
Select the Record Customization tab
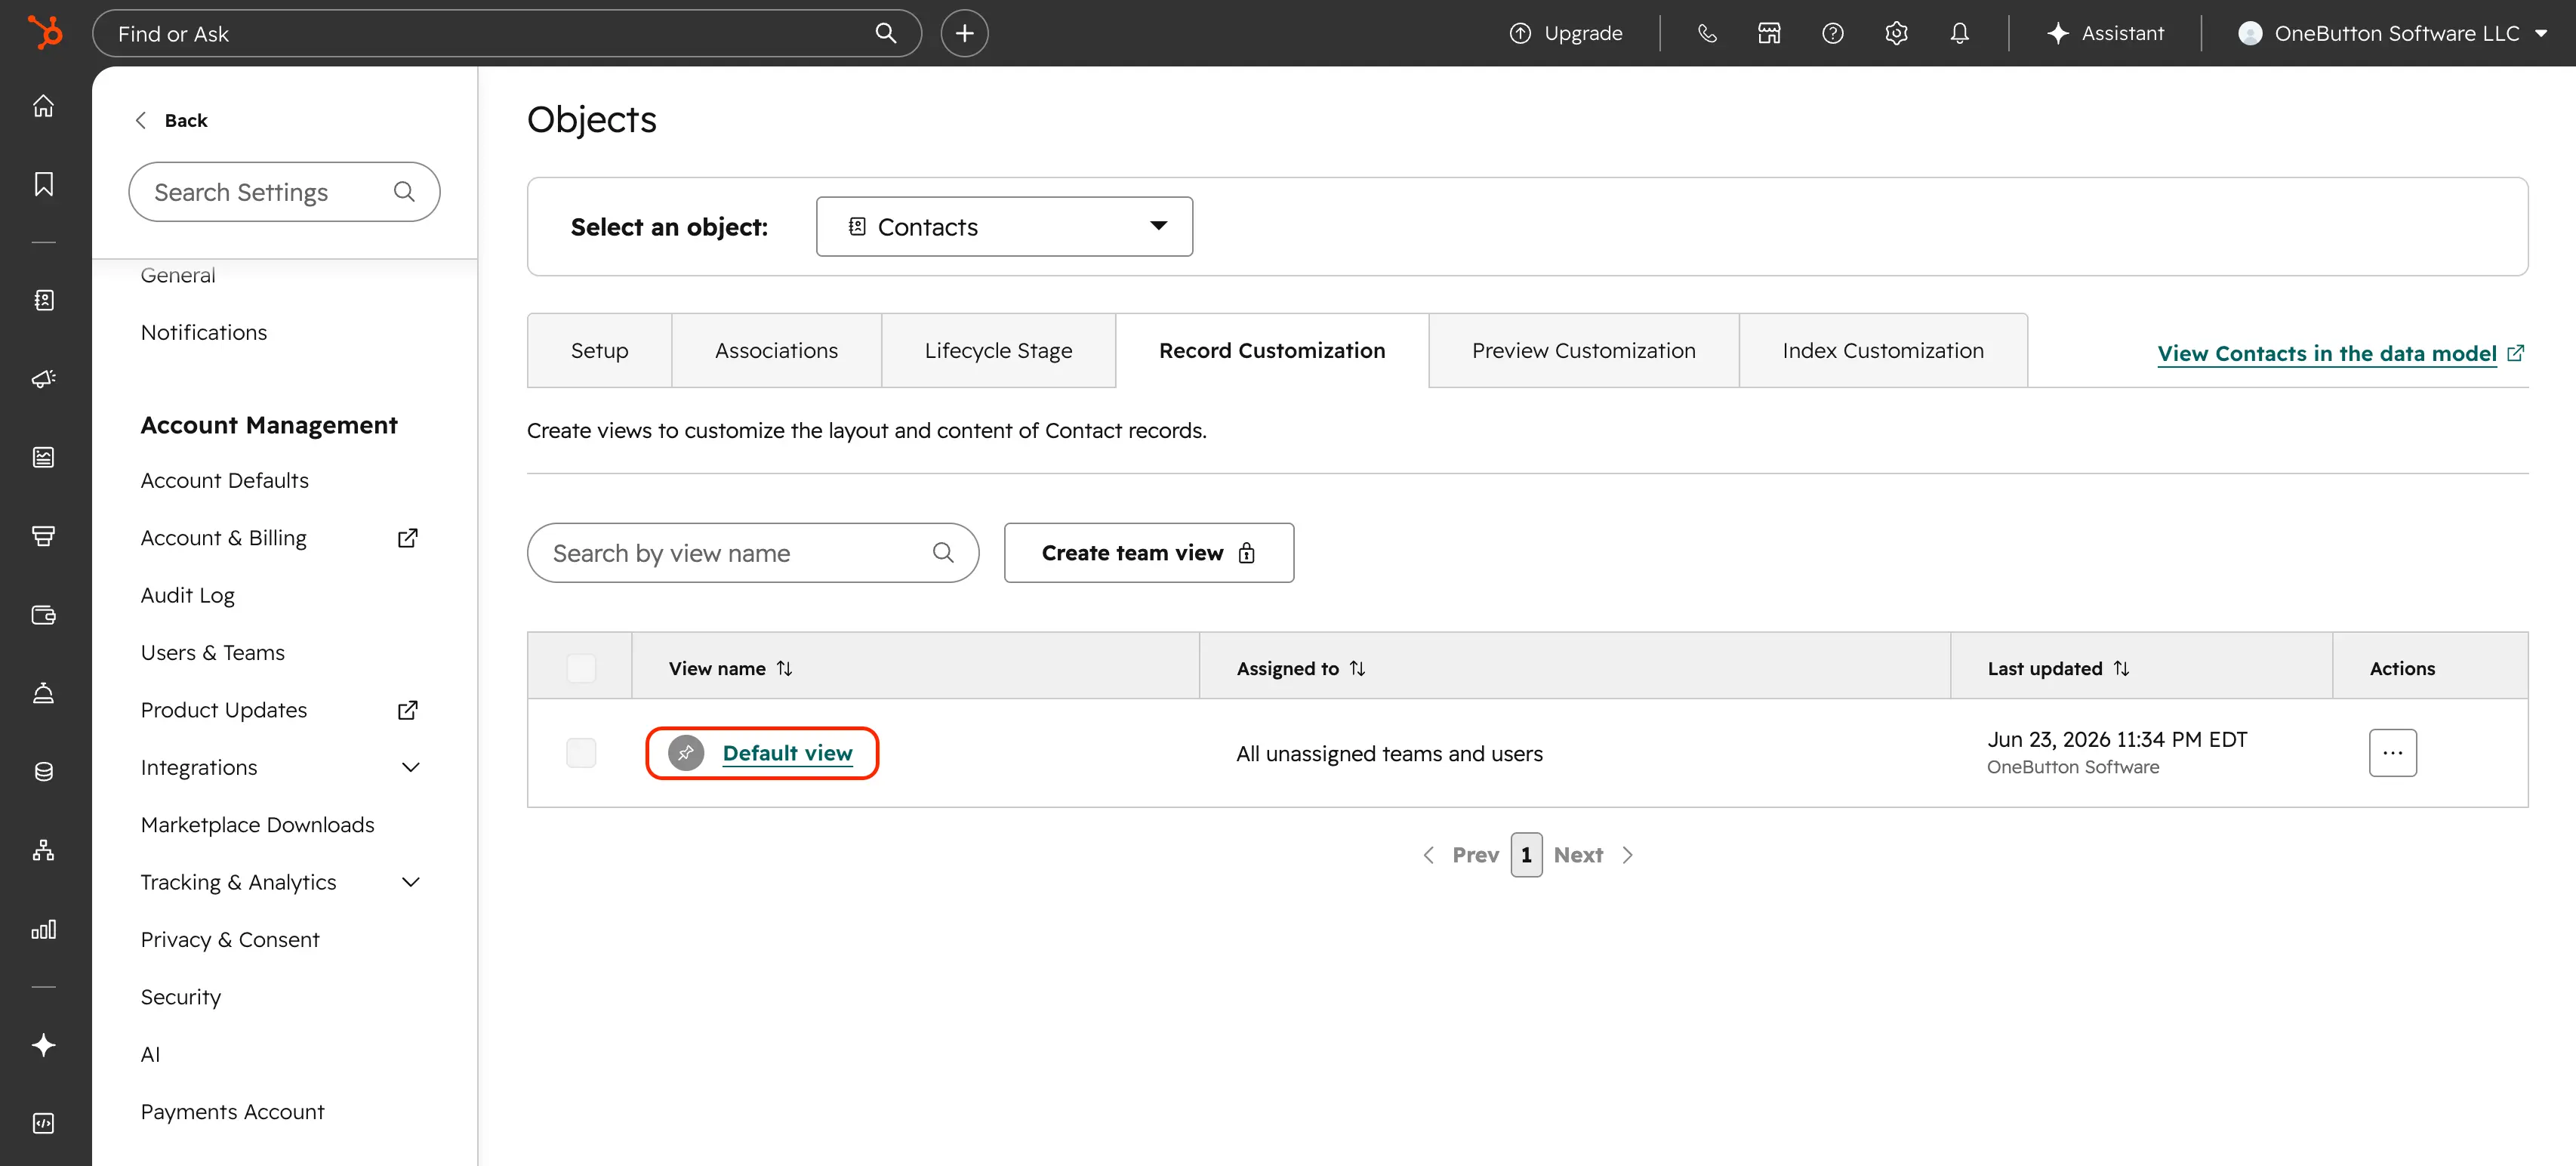[1272, 351]
